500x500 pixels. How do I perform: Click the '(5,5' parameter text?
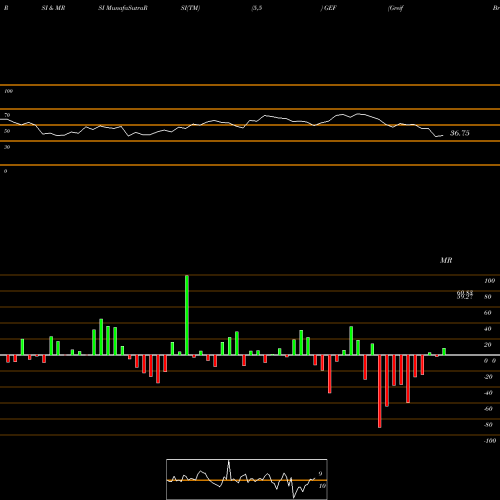coord(257,8)
